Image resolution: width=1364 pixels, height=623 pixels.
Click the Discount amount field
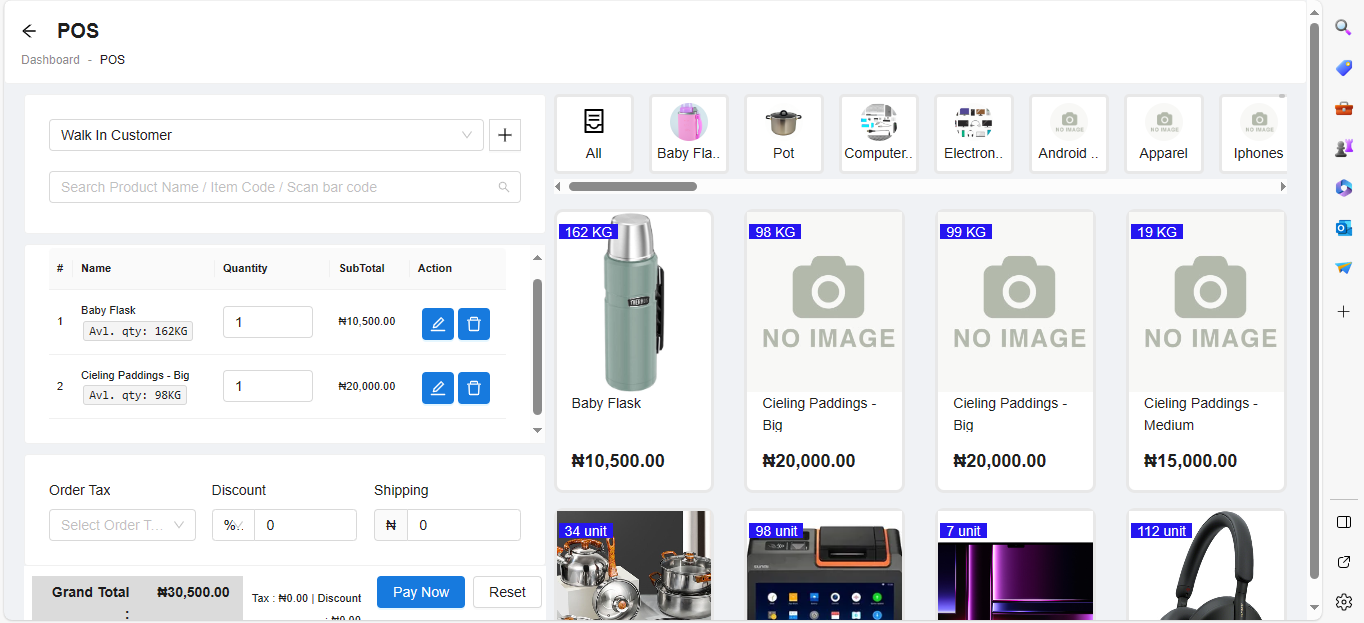tap(305, 525)
